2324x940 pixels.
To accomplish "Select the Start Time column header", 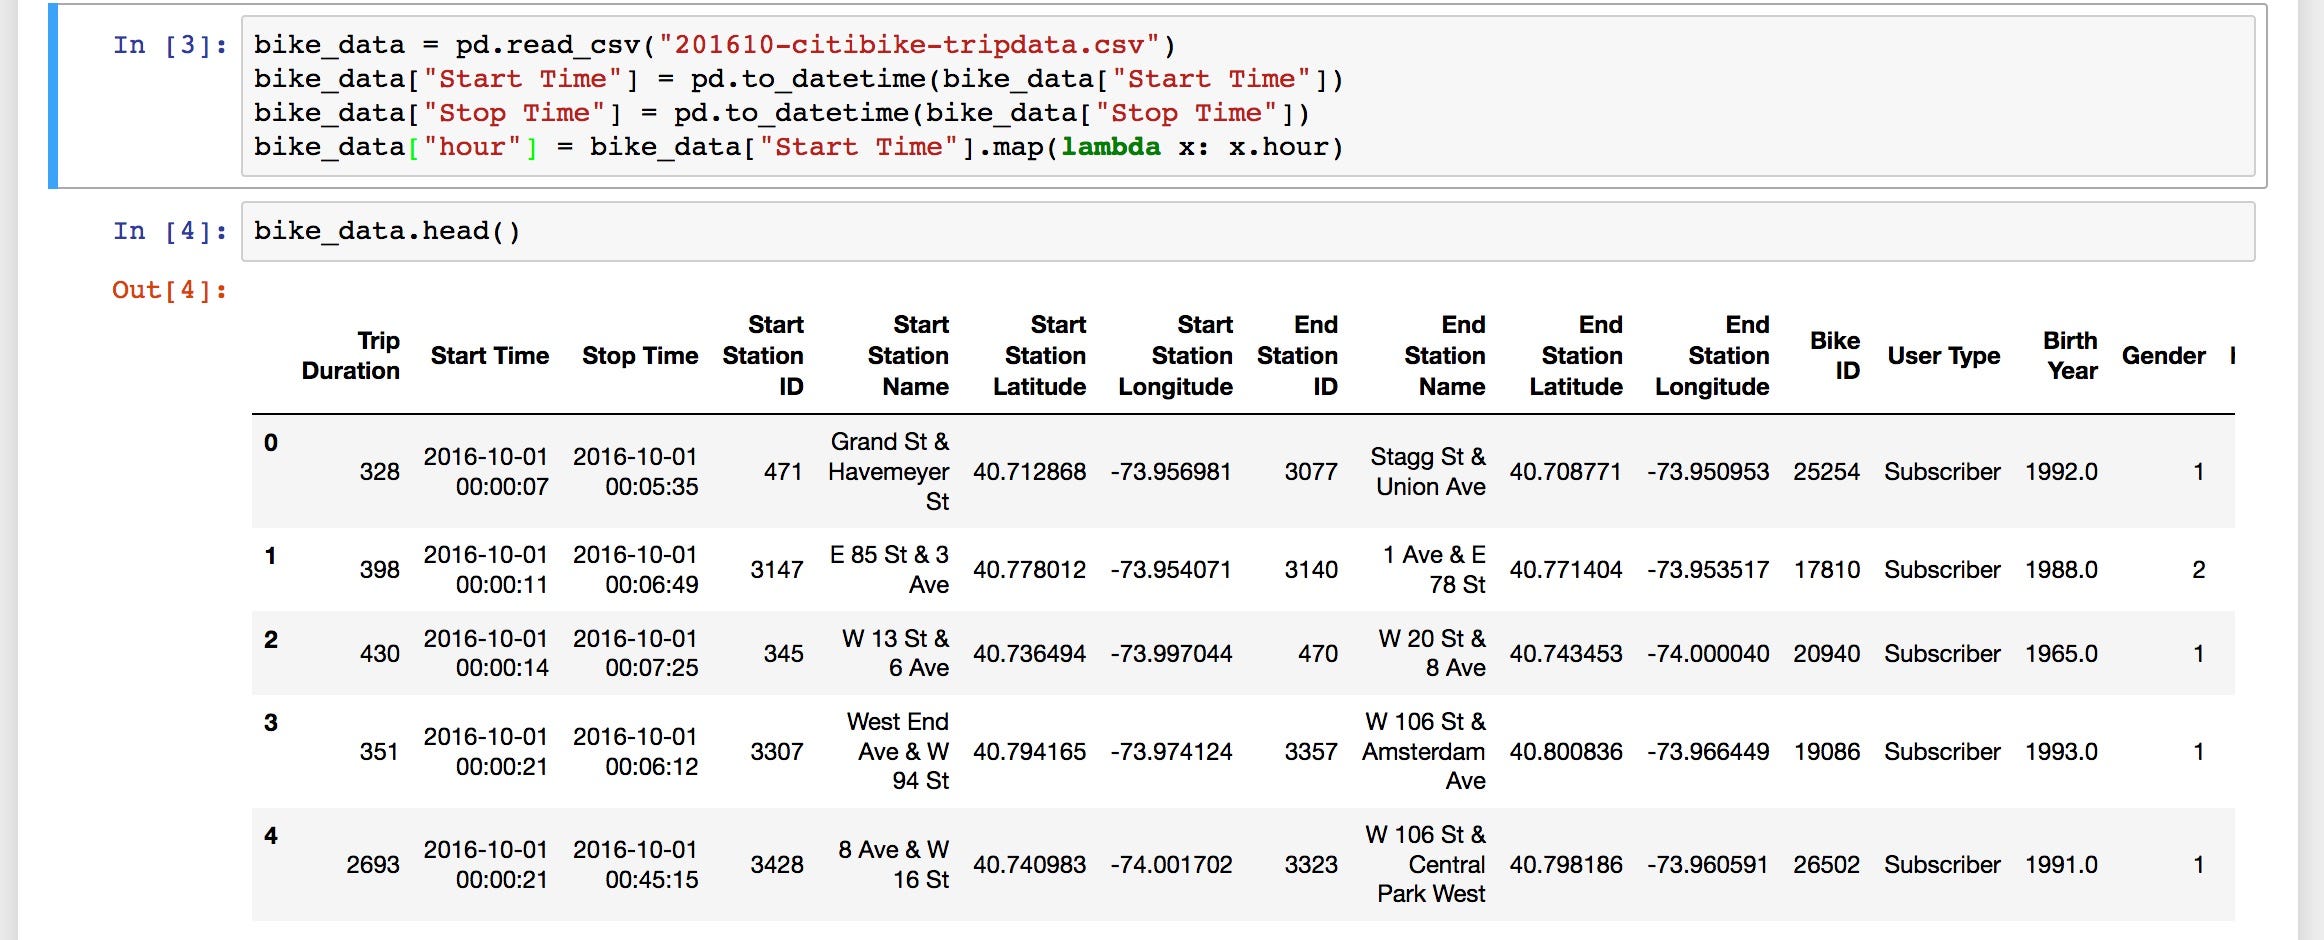I will pyautogui.click(x=490, y=356).
